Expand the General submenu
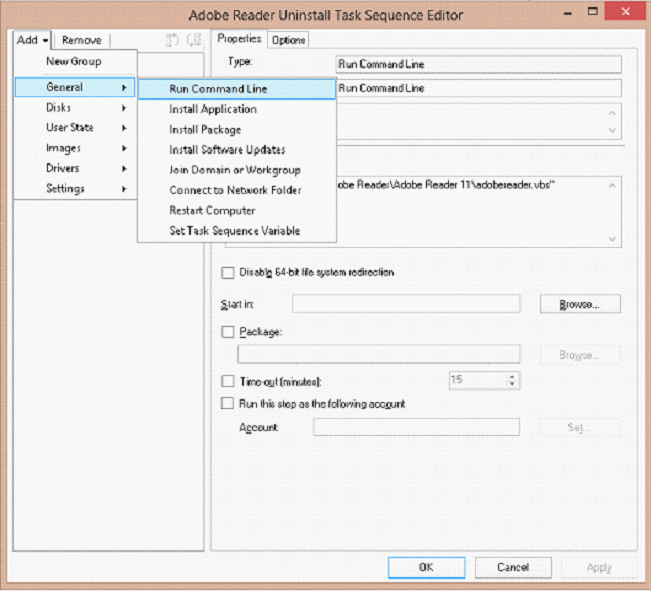 click(x=75, y=87)
